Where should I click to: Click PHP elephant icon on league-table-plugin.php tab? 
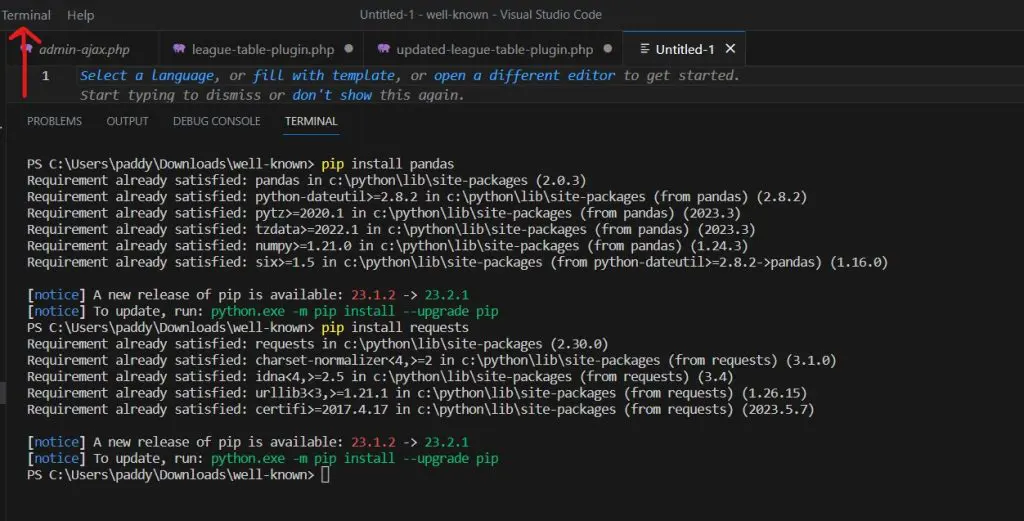(x=179, y=49)
